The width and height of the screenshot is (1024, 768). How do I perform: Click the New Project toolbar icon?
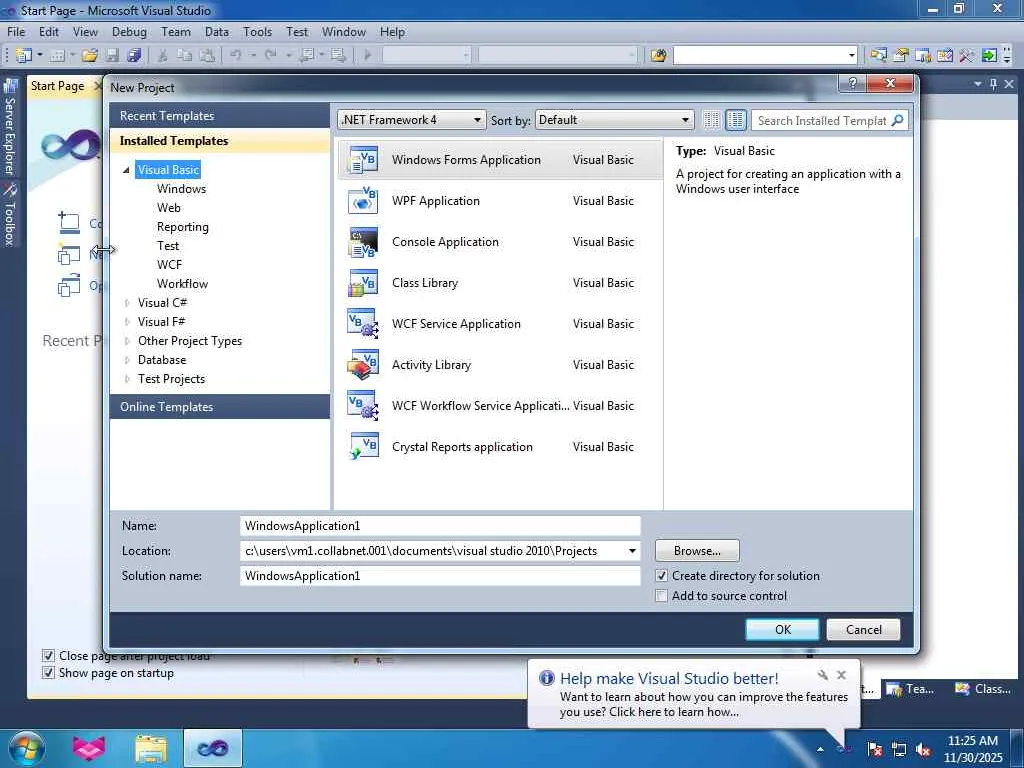coord(24,56)
